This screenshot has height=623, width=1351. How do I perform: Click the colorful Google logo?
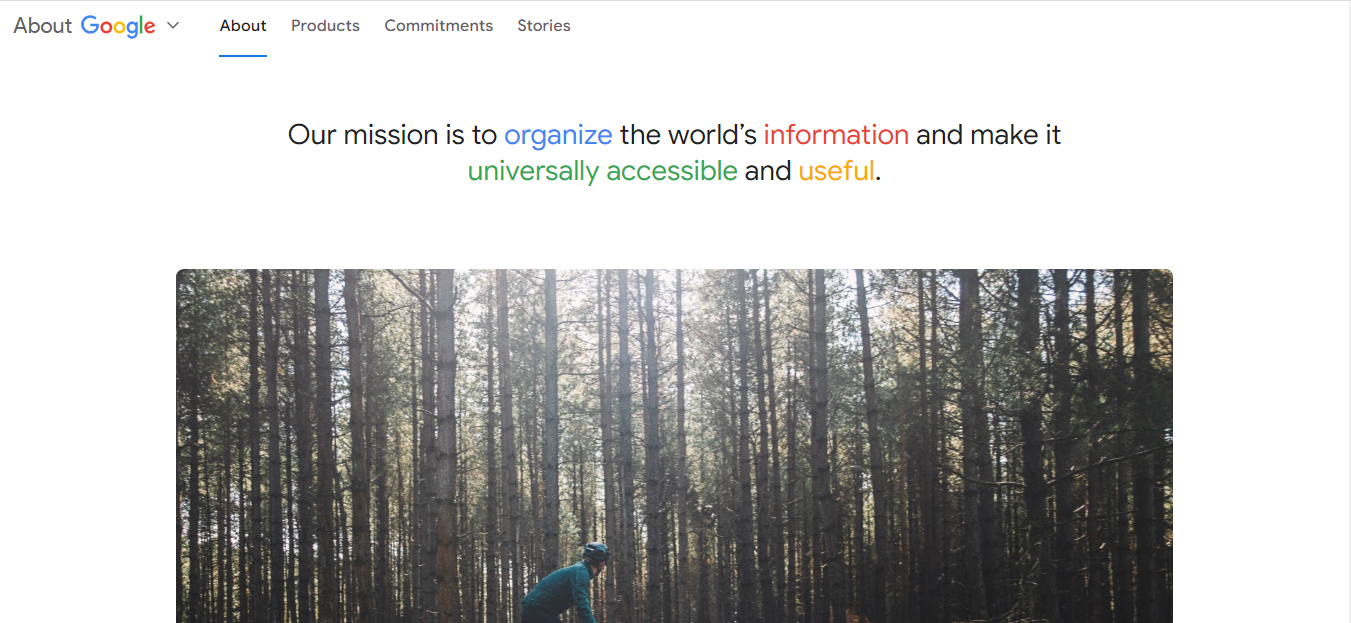coord(118,27)
